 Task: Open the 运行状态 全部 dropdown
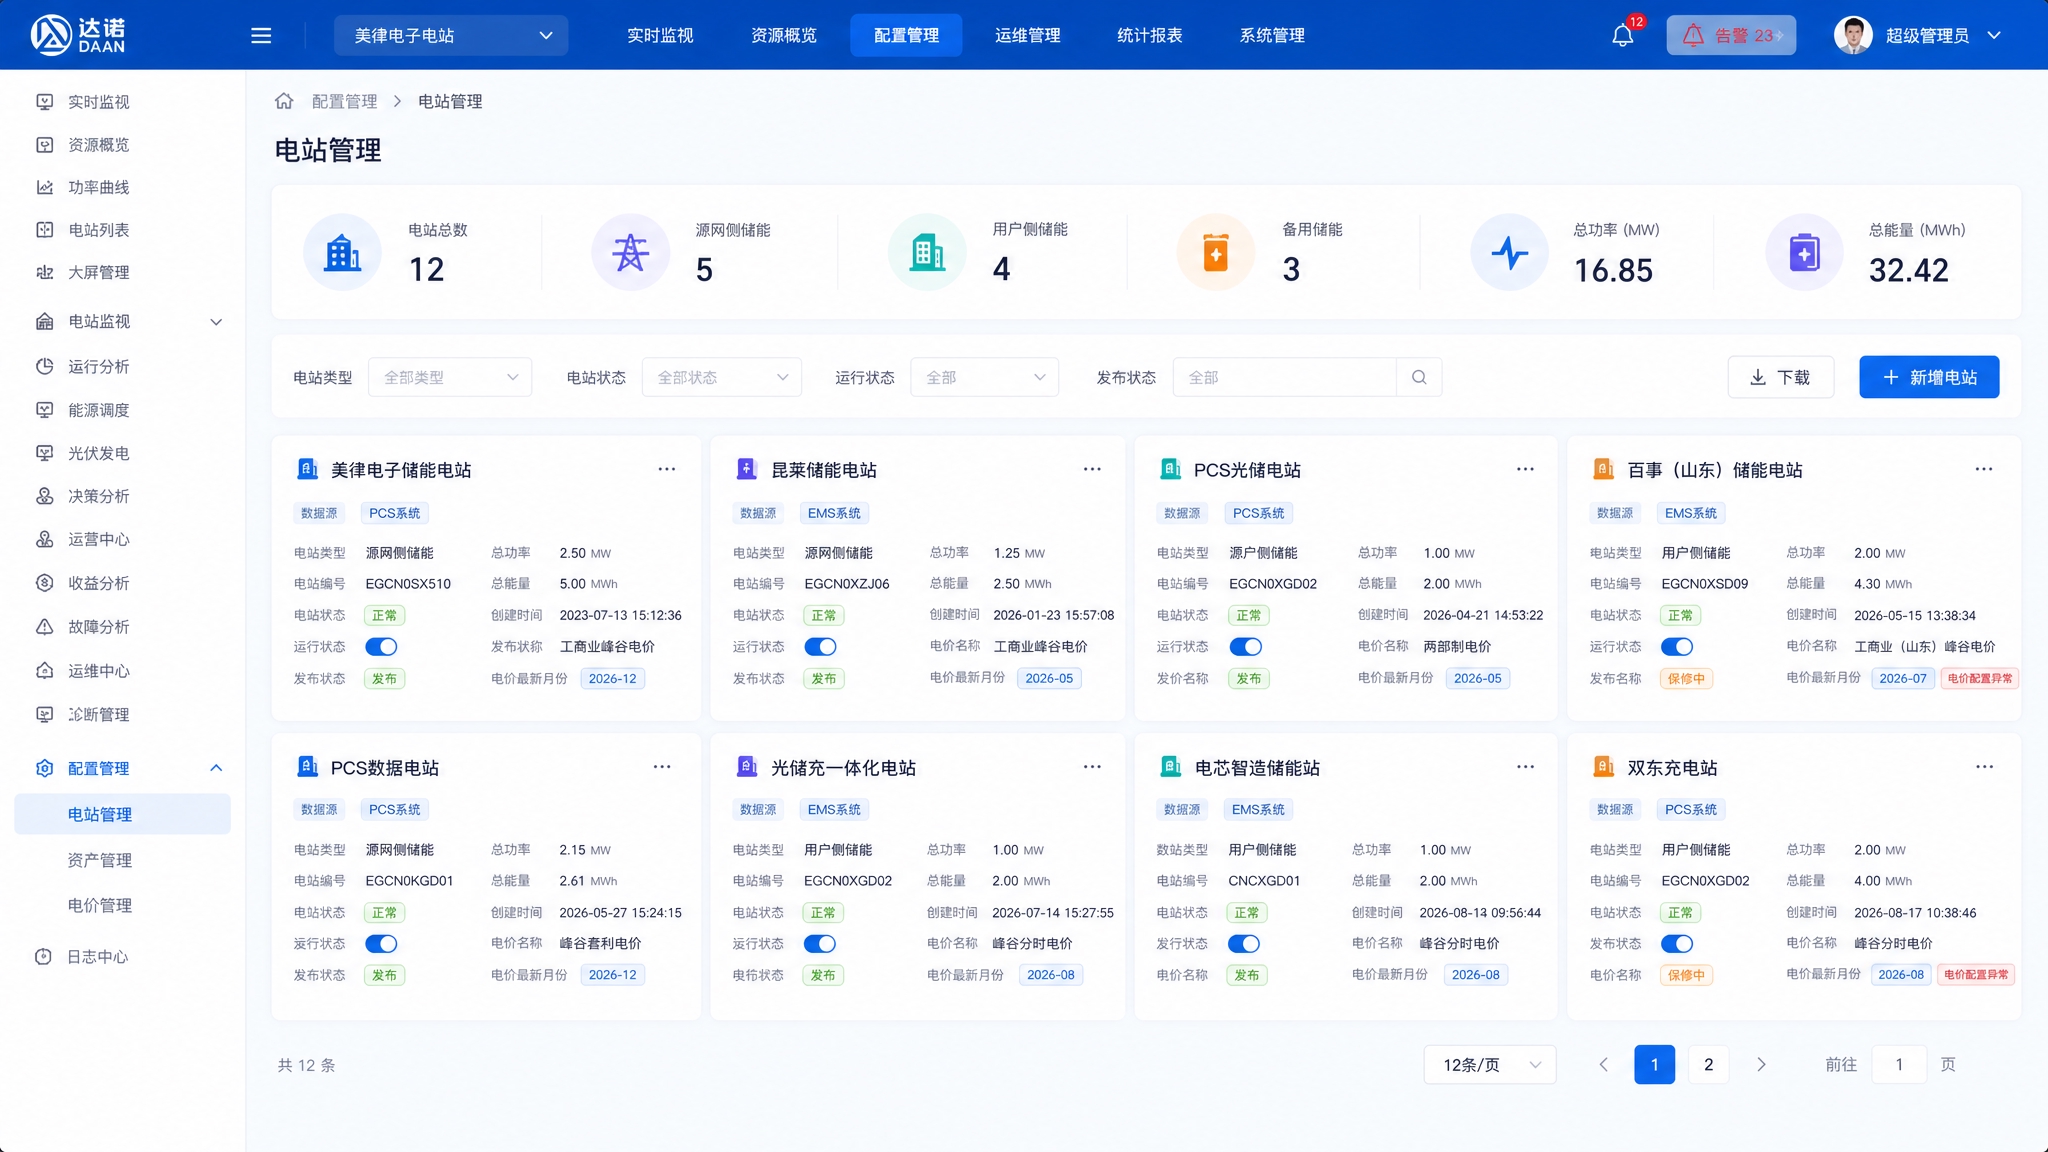[x=984, y=377]
